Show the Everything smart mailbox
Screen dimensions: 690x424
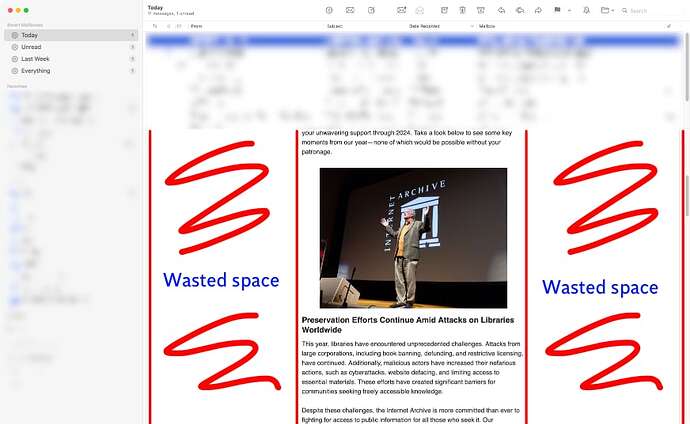click(35, 71)
